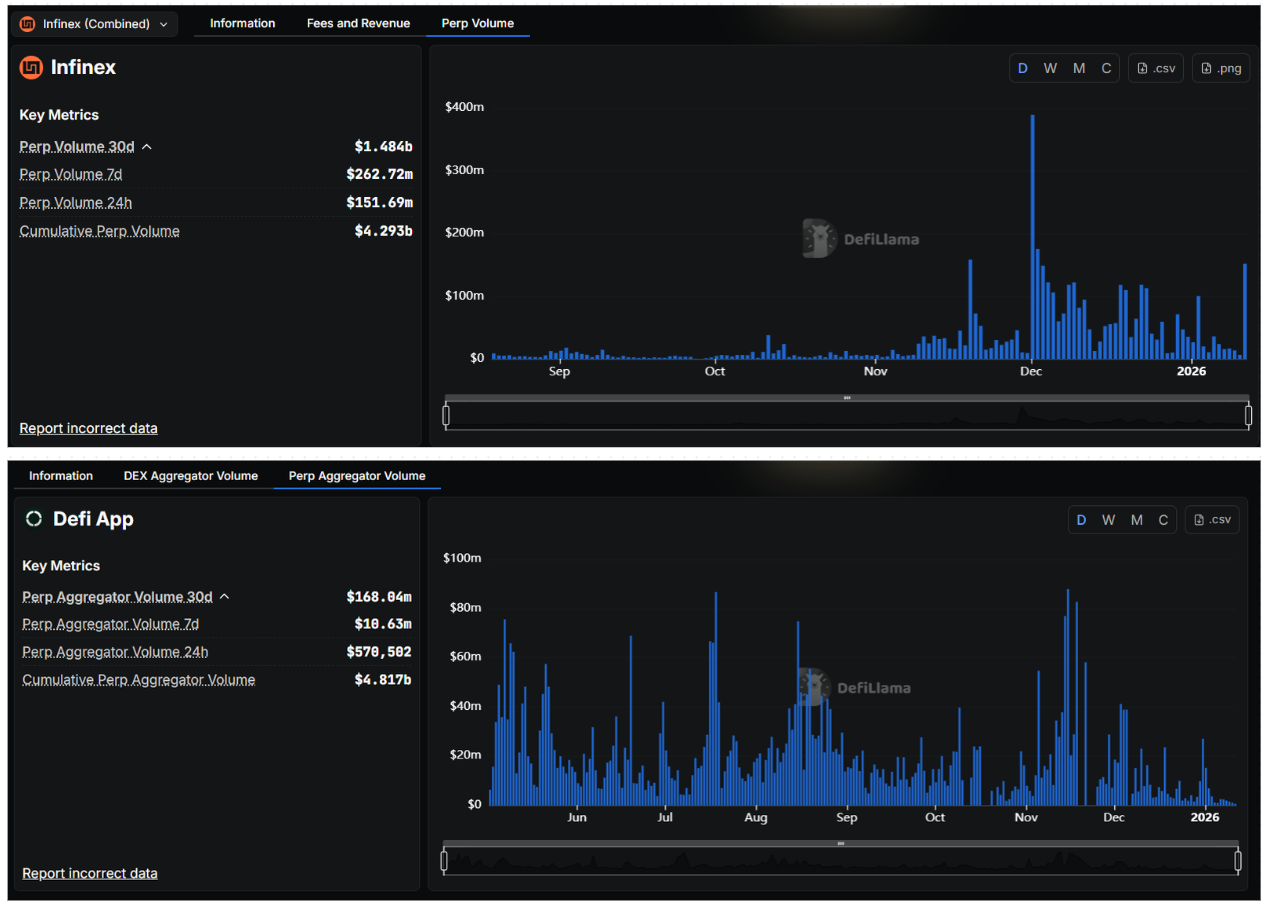Click Report incorrect data under Infinex
Screen dimensions: 1264x908
click(88, 428)
